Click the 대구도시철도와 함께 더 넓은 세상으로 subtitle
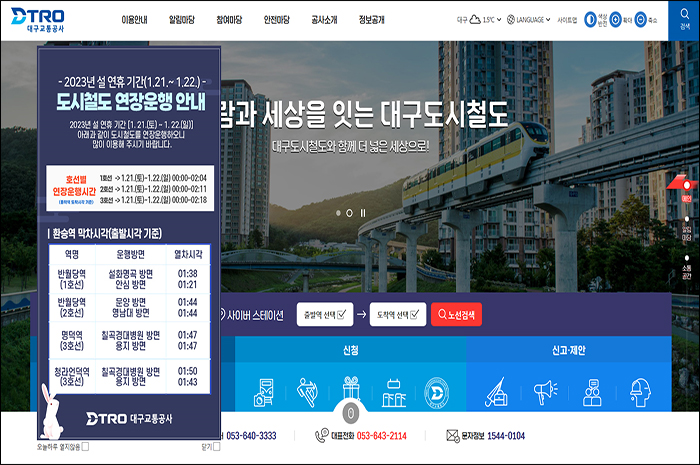Screen dimensions: 700x465 point(351,146)
